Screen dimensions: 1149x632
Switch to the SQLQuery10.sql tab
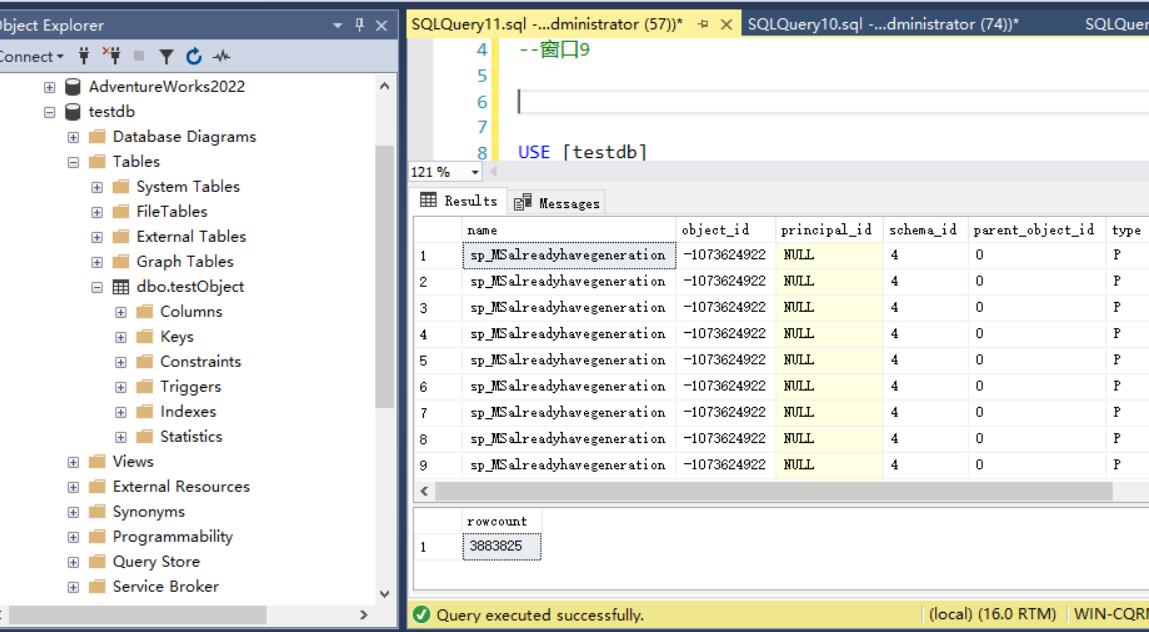883,24
